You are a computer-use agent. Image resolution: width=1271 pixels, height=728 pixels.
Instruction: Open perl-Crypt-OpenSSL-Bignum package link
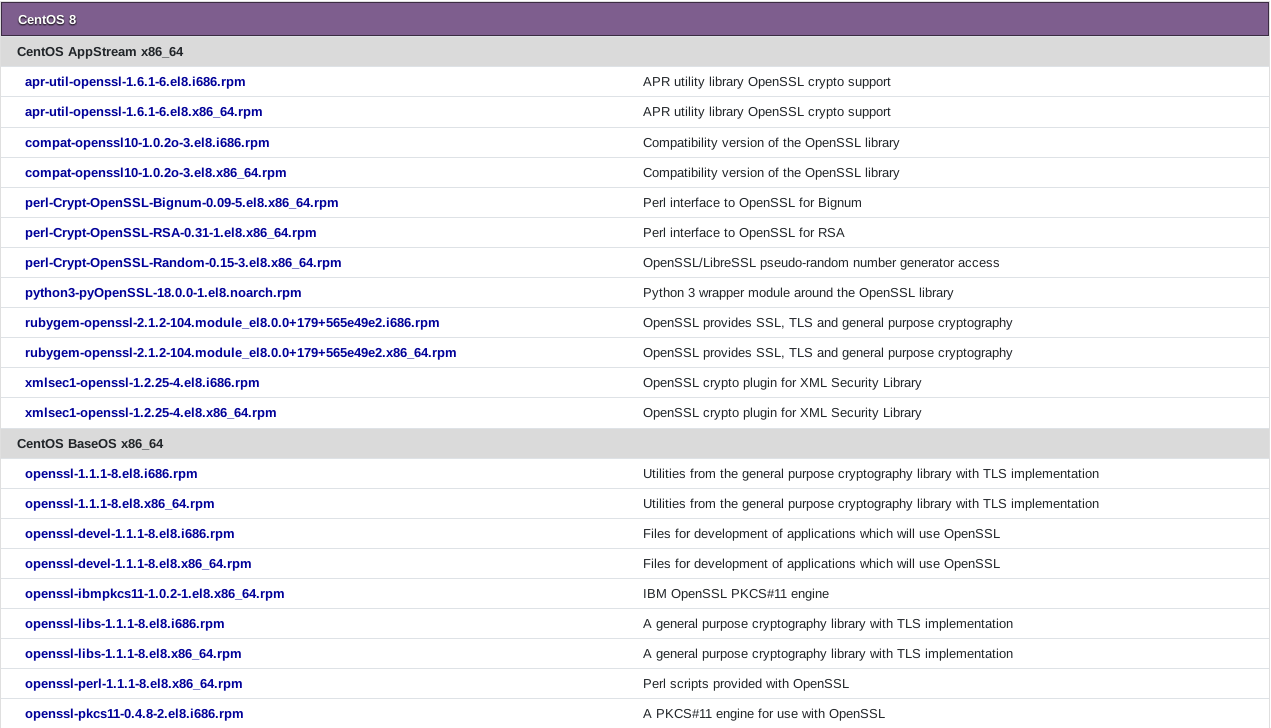[x=182, y=203]
